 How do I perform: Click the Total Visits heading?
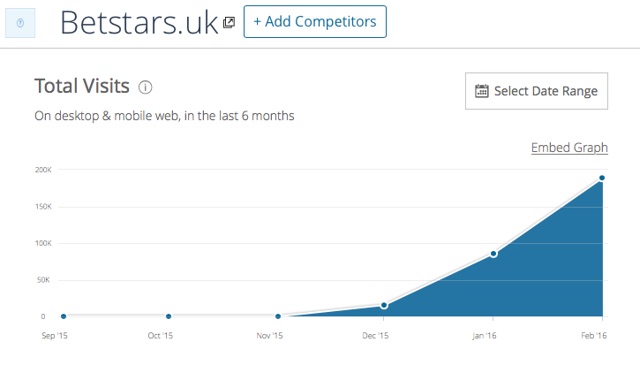(x=82, y=86)
